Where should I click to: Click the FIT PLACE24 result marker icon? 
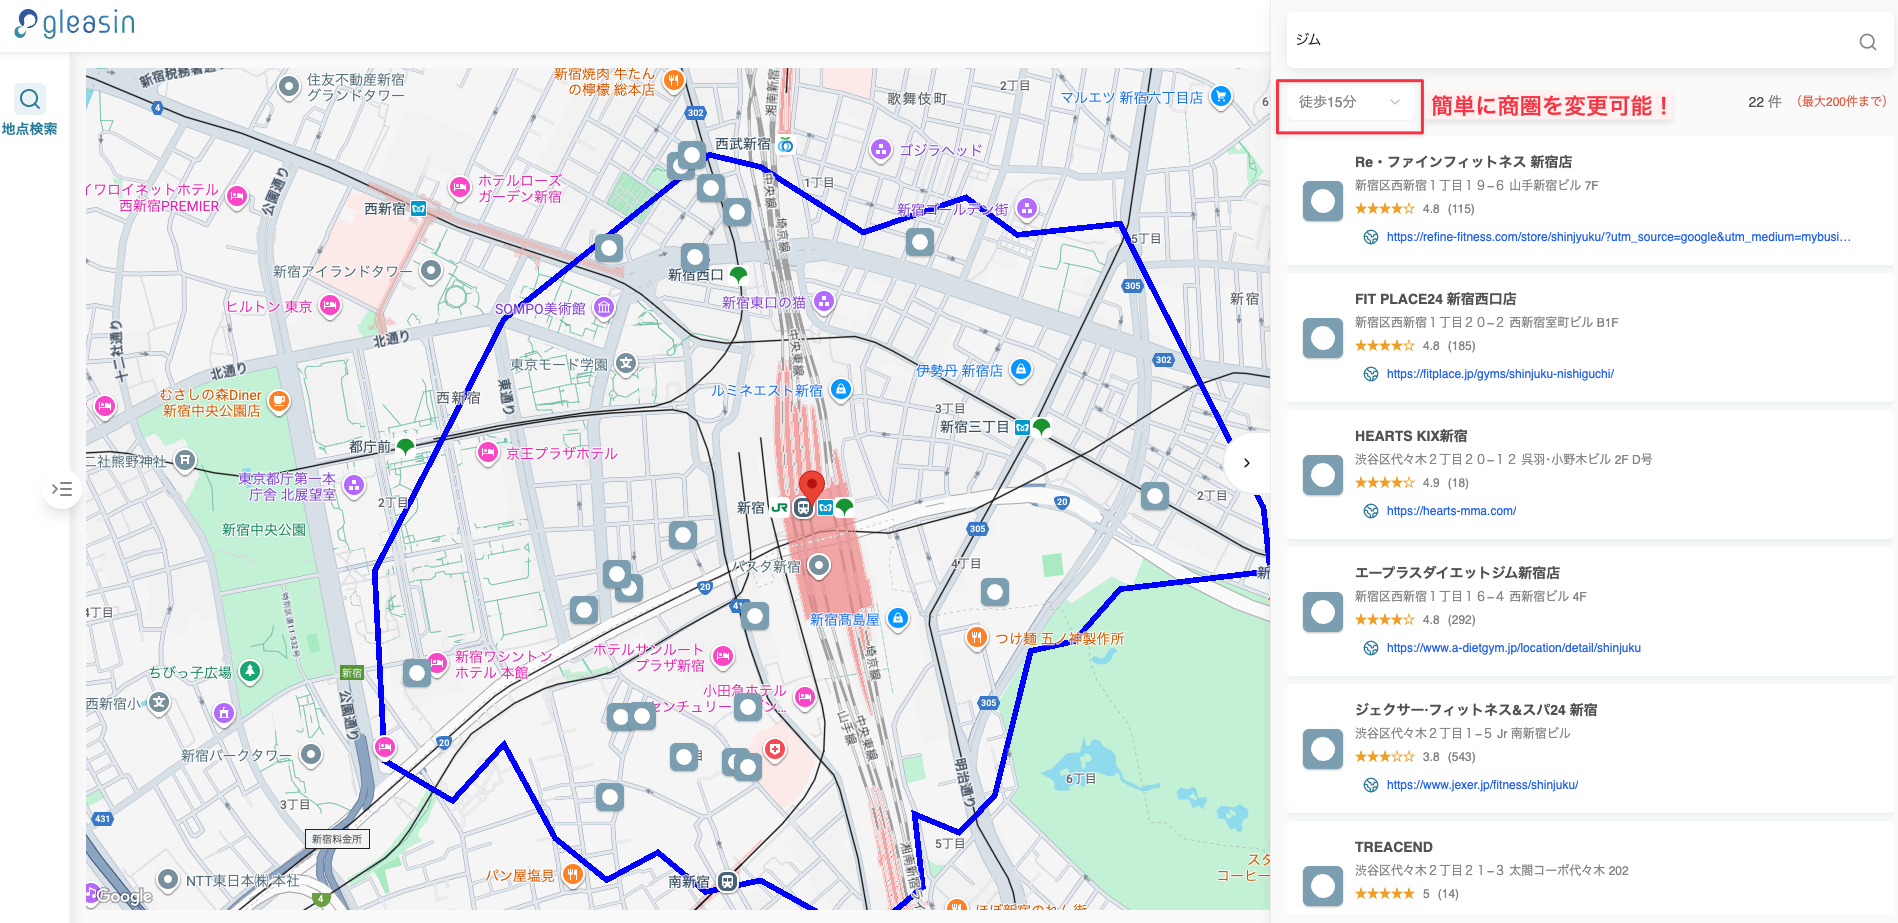[1323, 338]
